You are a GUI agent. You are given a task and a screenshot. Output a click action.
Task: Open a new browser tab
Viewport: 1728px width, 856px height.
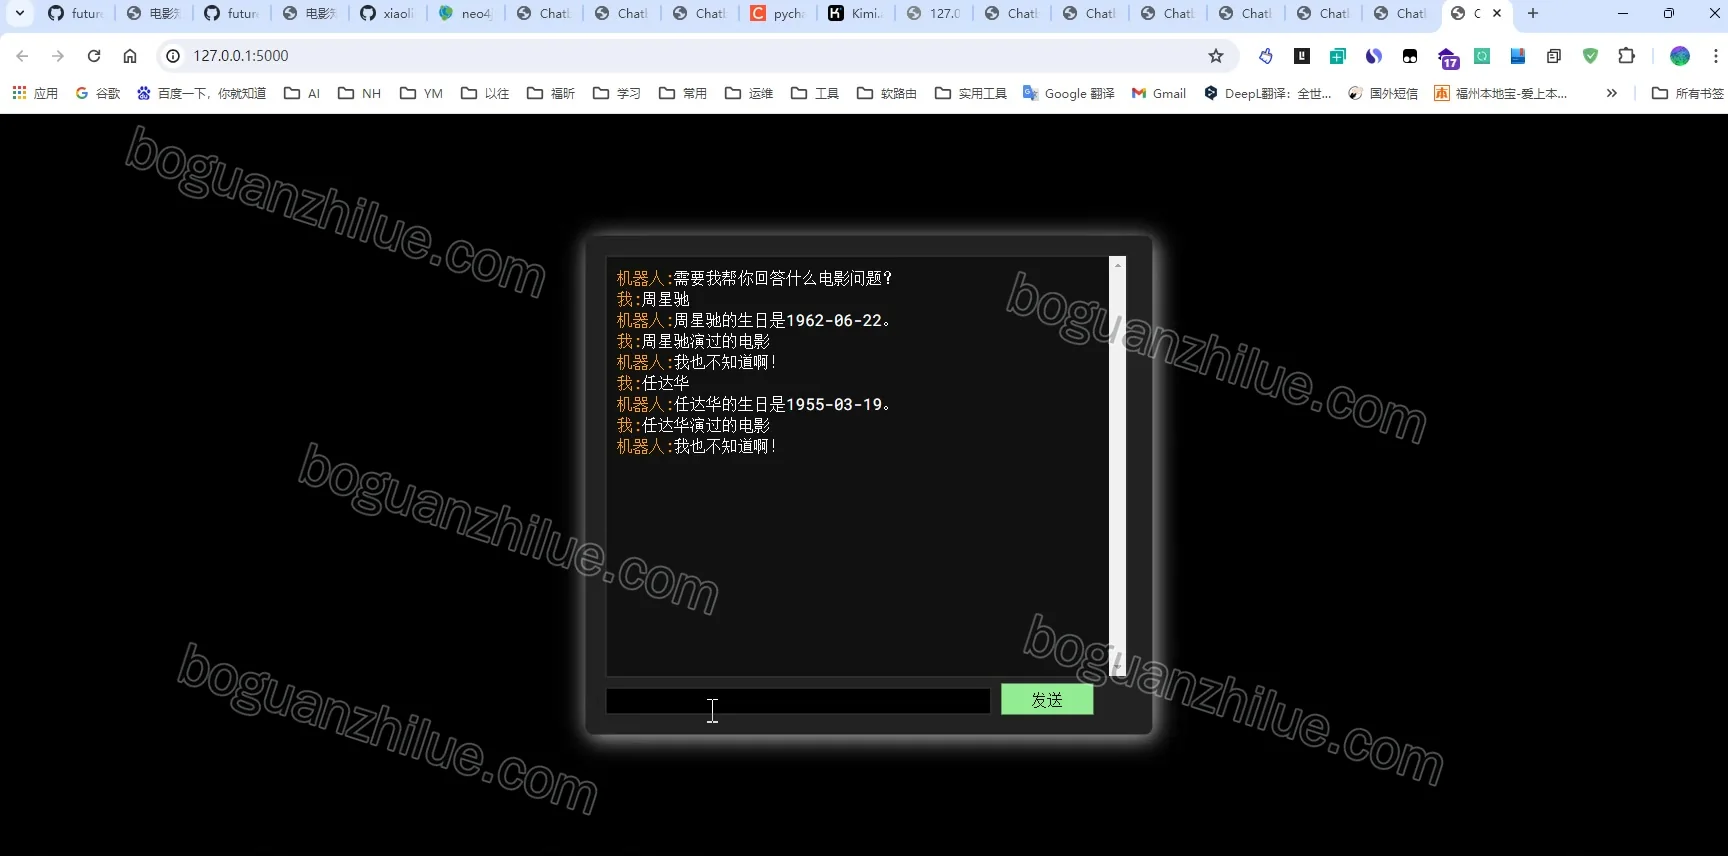point(1533,14)
